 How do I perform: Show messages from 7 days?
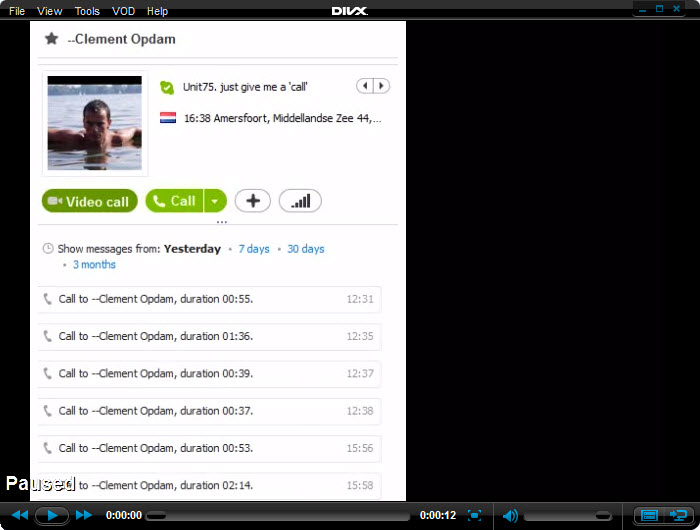click(254, 249)
